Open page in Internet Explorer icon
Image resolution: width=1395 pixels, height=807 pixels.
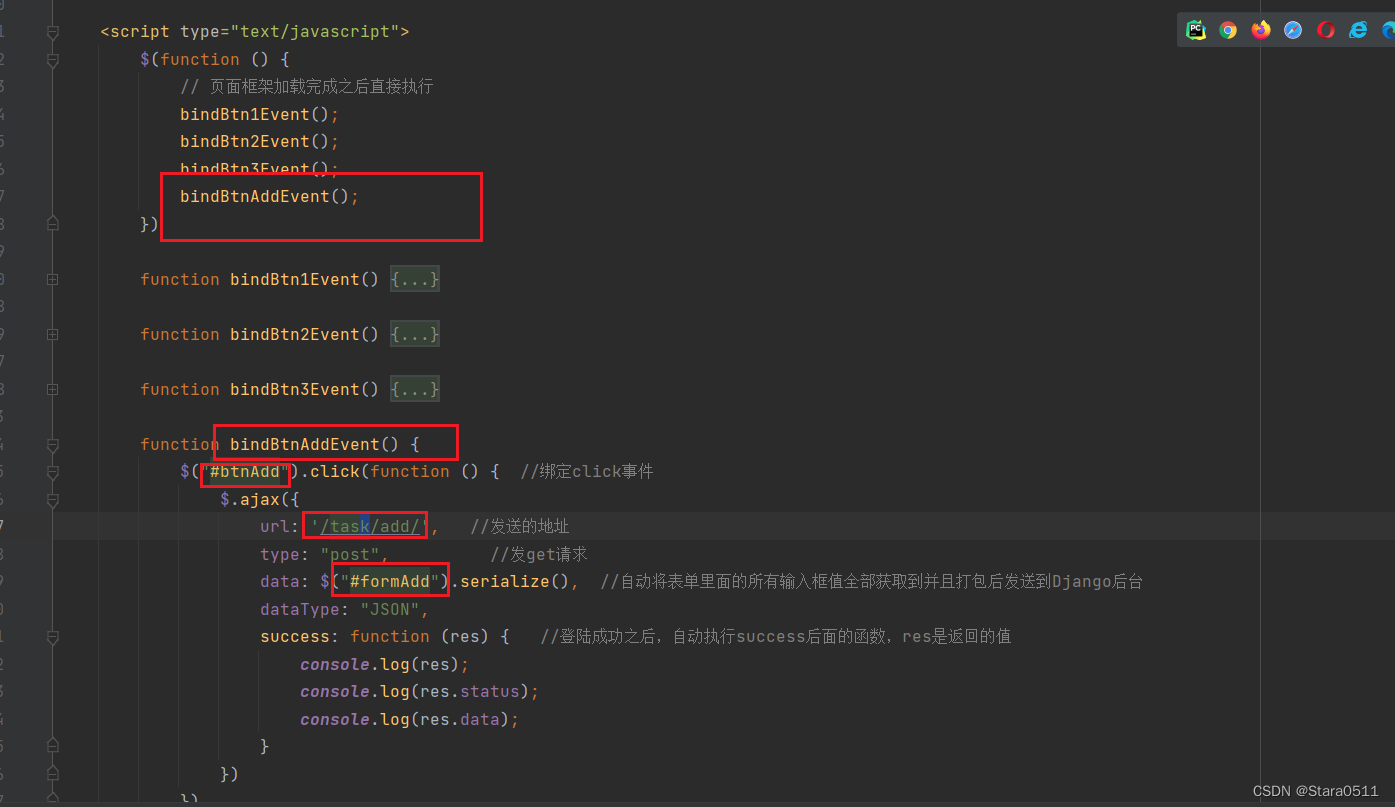[x=1358, y=30]
